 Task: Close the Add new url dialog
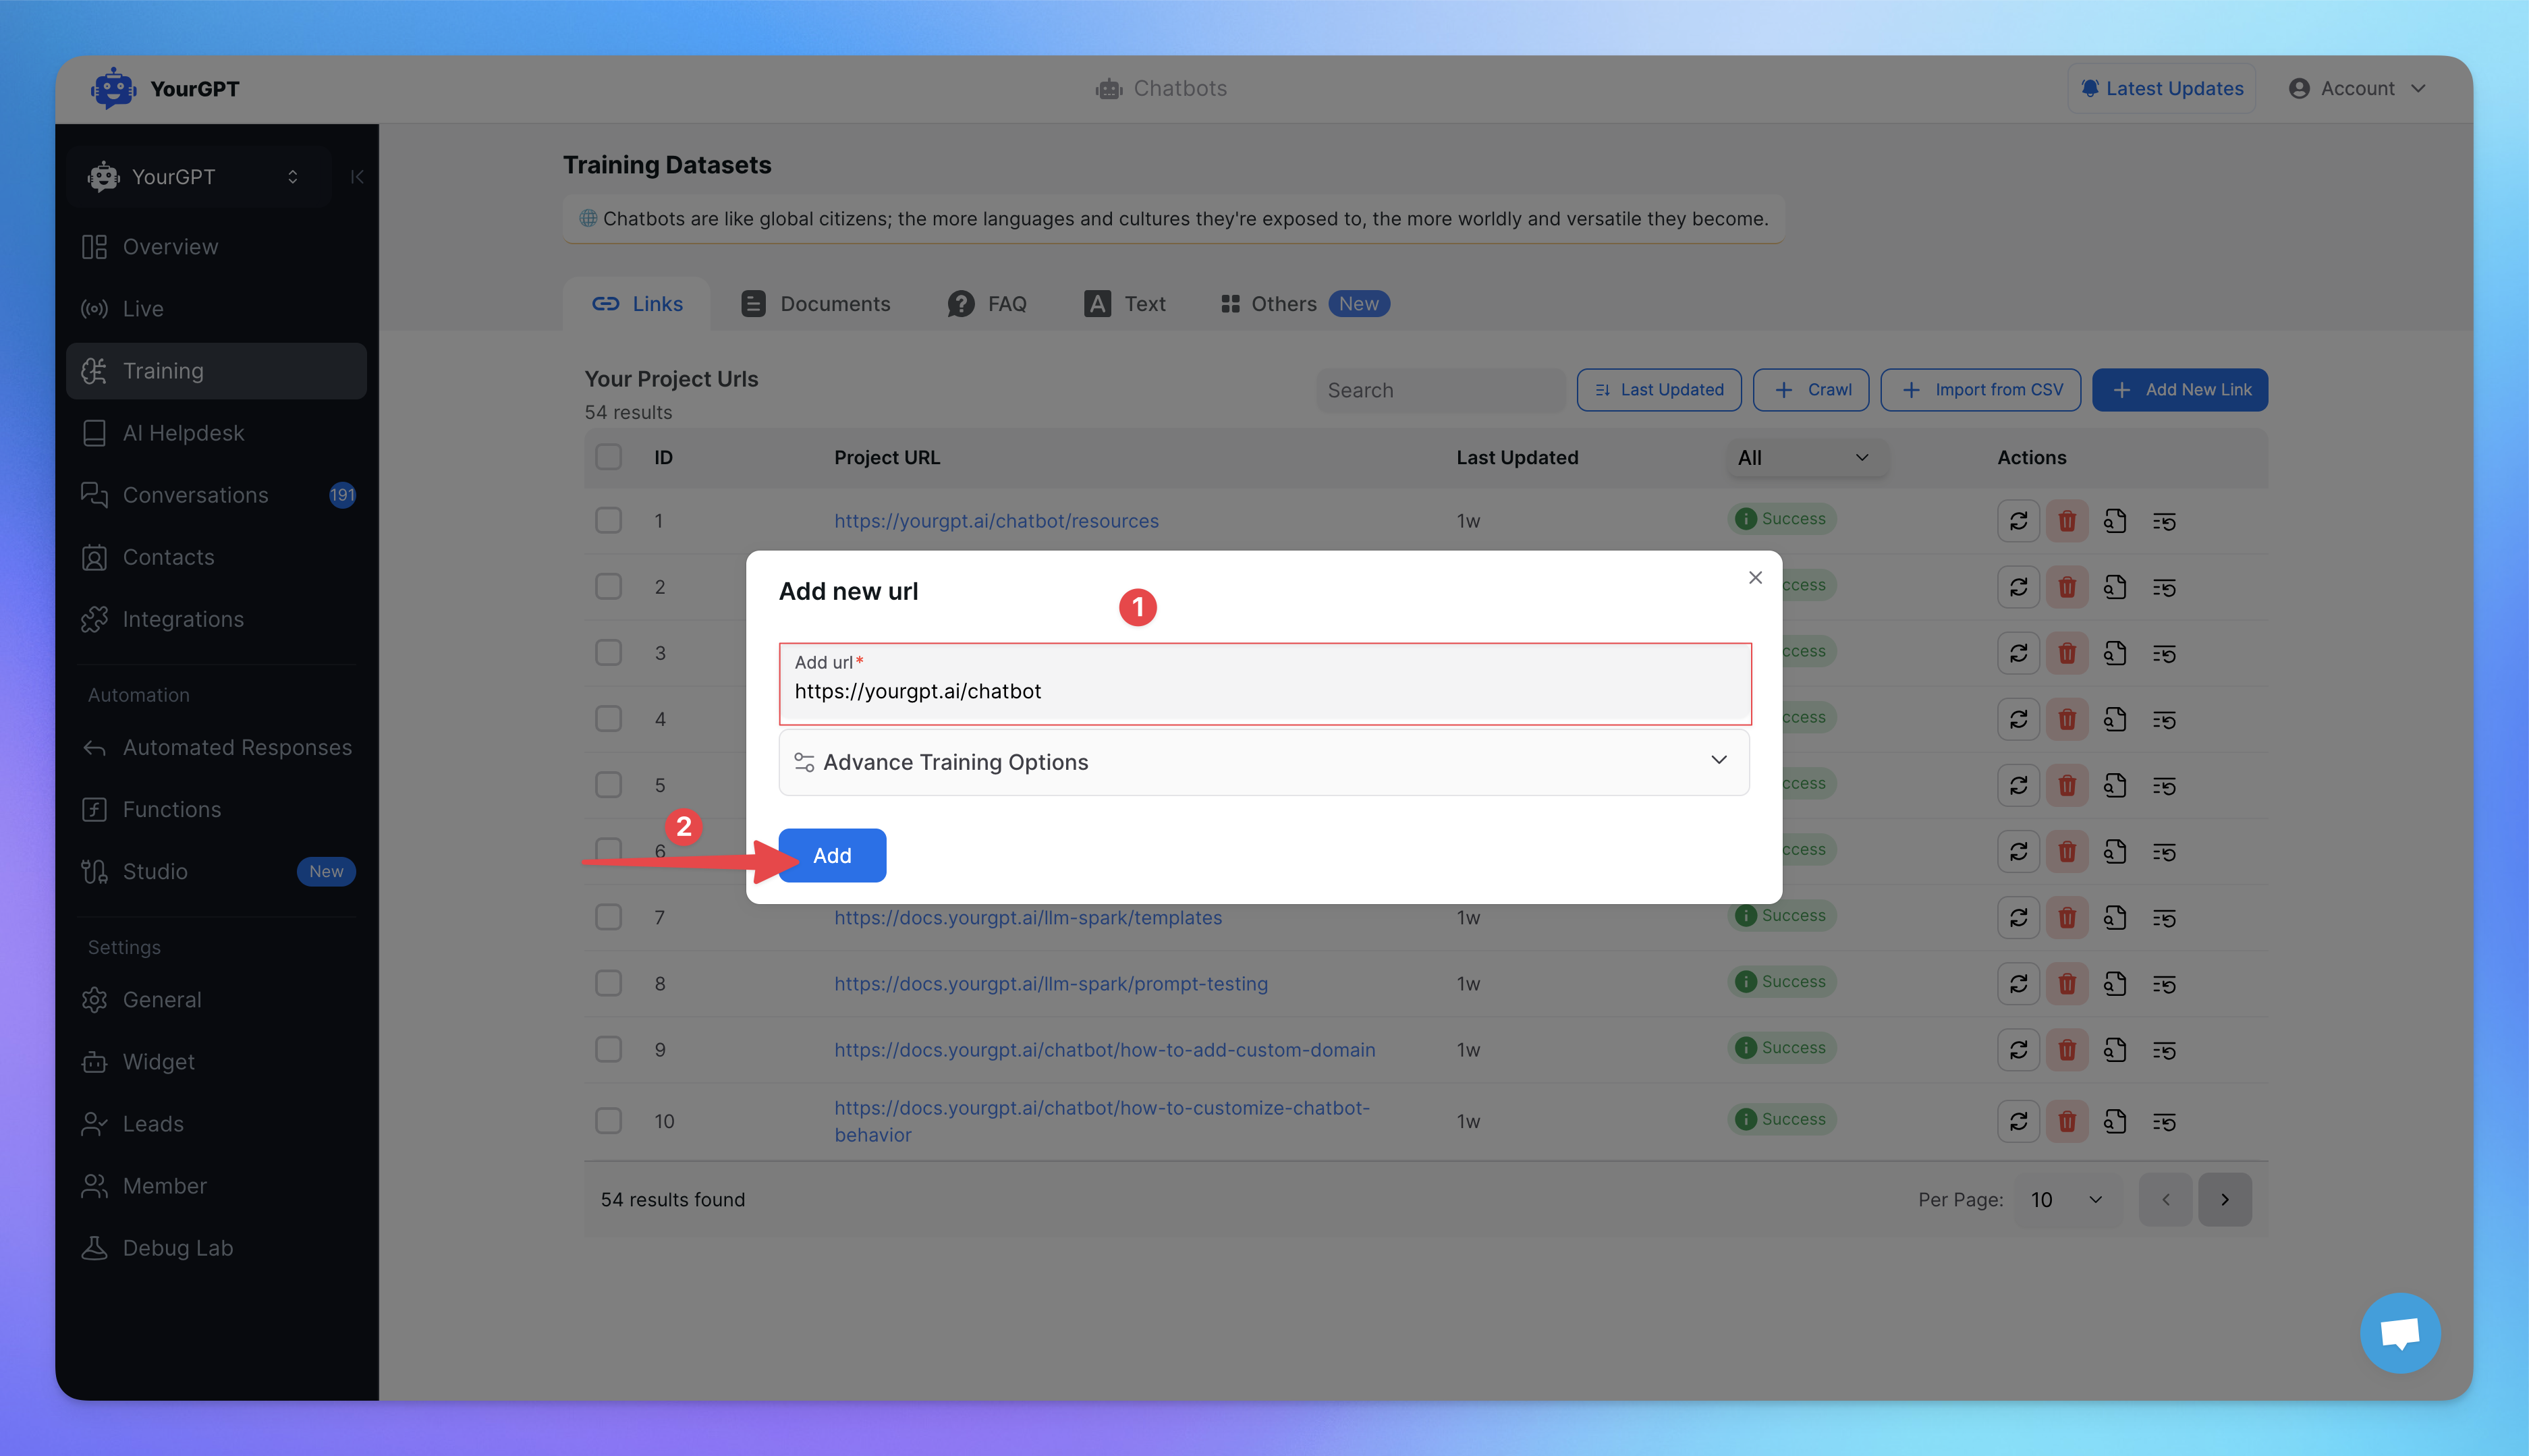click(1755, 578)
